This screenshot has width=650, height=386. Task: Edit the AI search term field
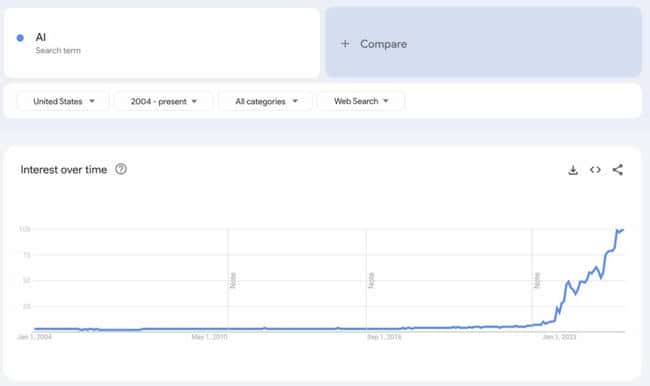(162, 43)
